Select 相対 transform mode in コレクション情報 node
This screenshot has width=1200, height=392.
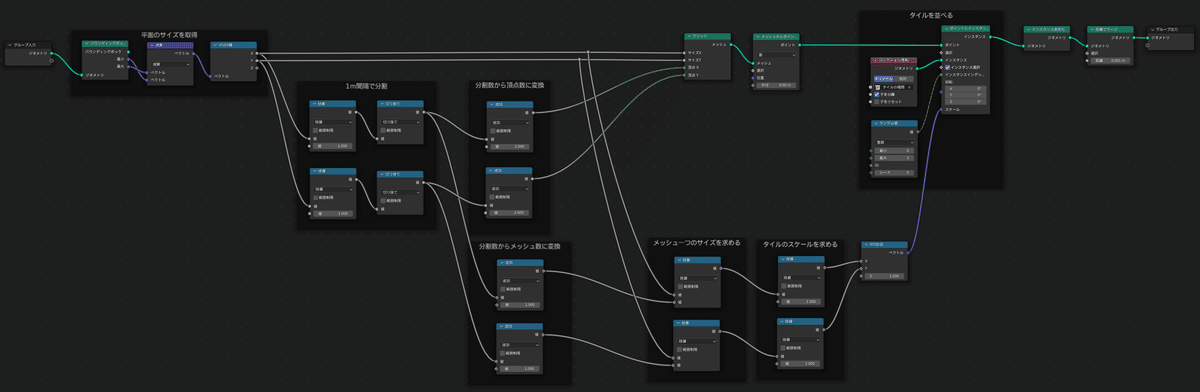point(903,78)
